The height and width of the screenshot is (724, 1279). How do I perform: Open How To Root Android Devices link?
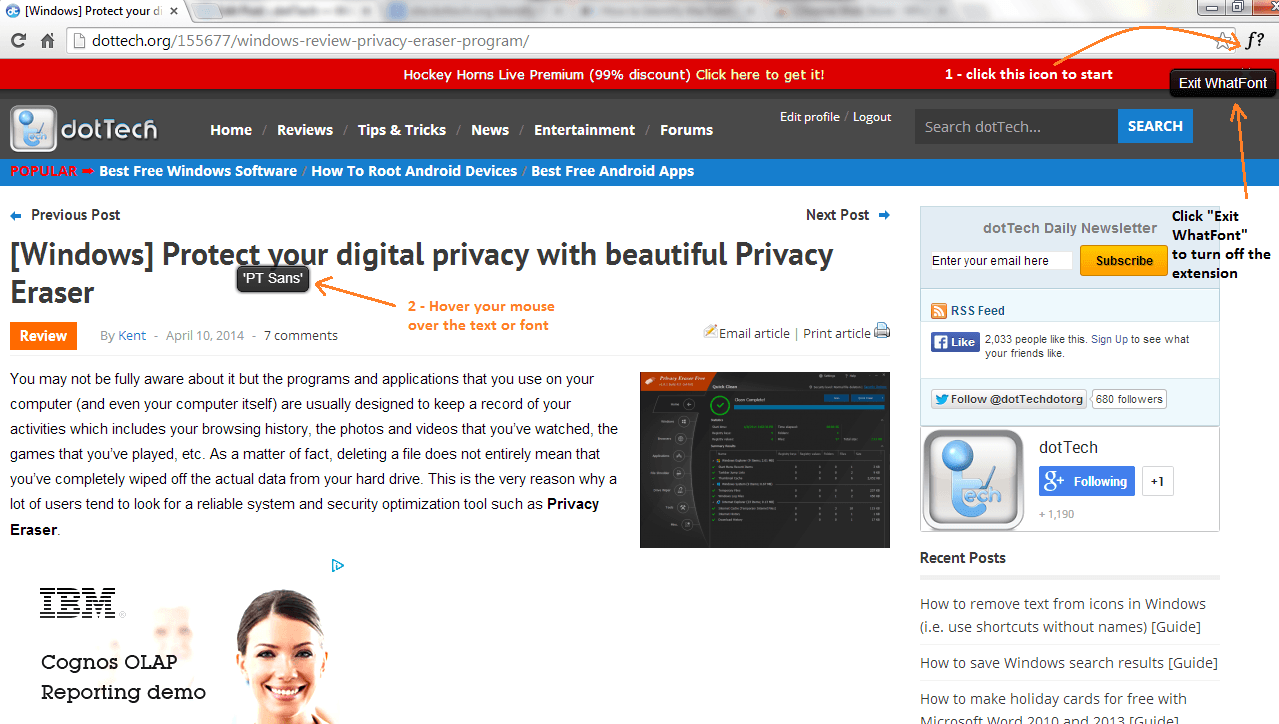point(414,171)
